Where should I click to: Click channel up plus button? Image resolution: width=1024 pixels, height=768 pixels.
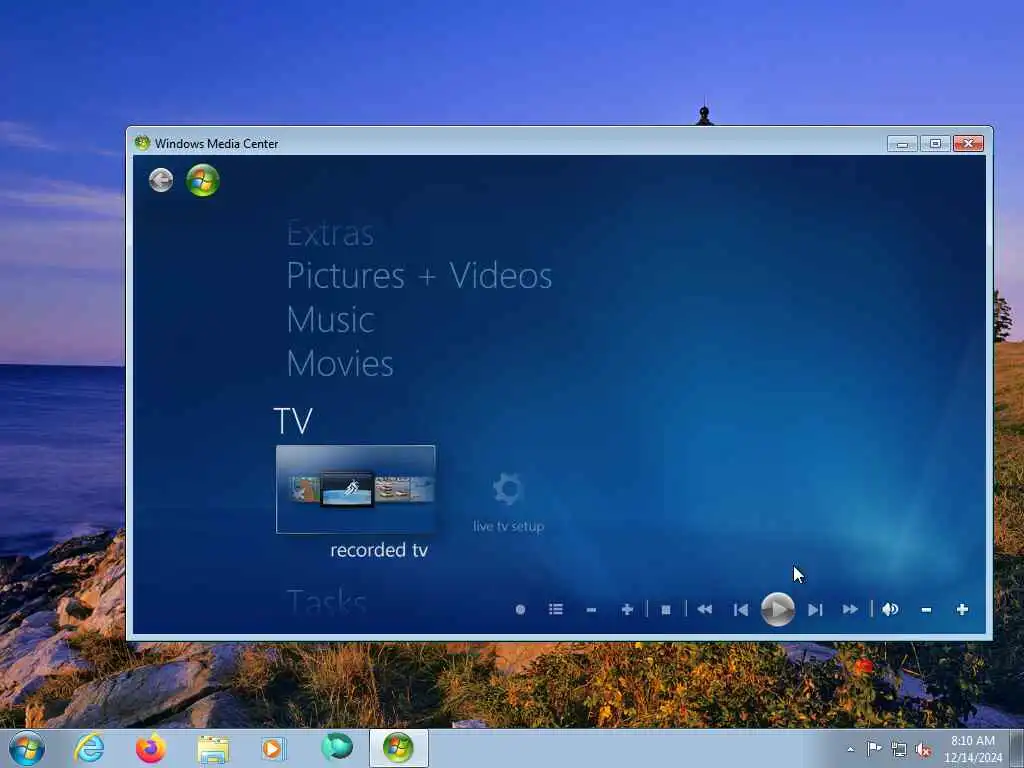coord(627,609)
